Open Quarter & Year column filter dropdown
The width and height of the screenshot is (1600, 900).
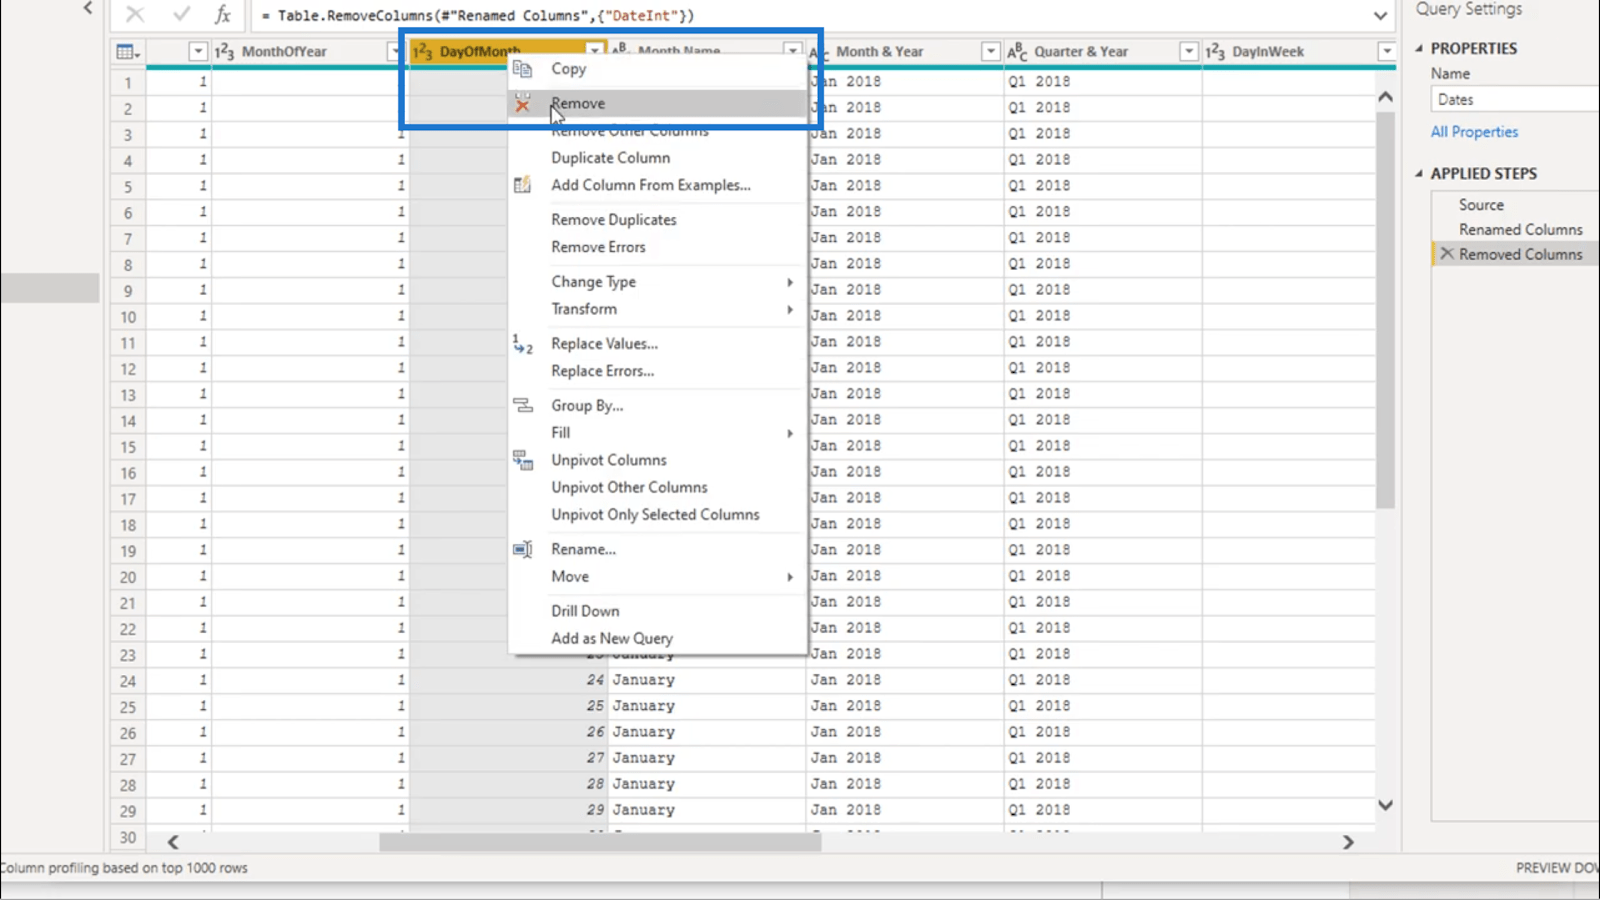(1188, 52)
